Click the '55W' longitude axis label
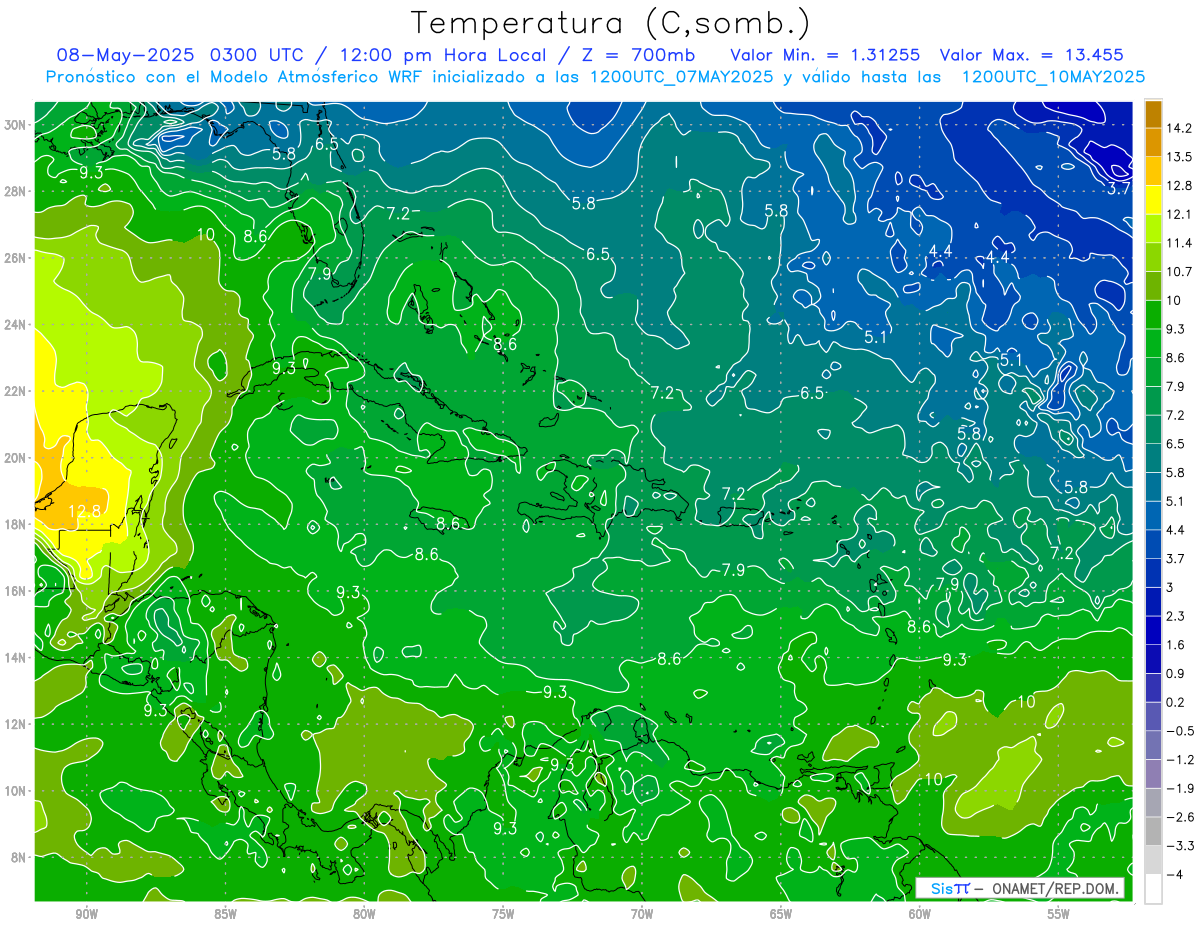 click(1059, 914)
